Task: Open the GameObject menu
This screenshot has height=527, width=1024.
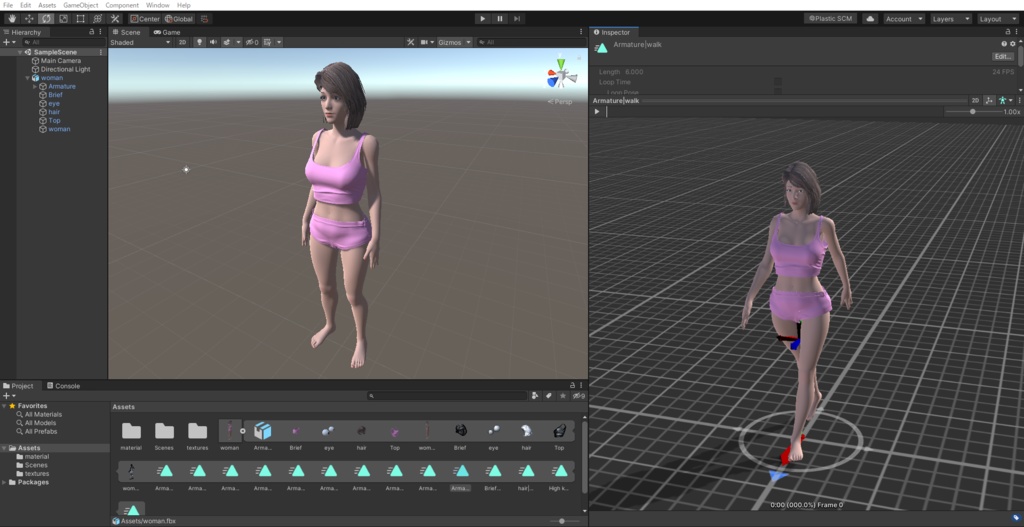Action: click(80, 5)
